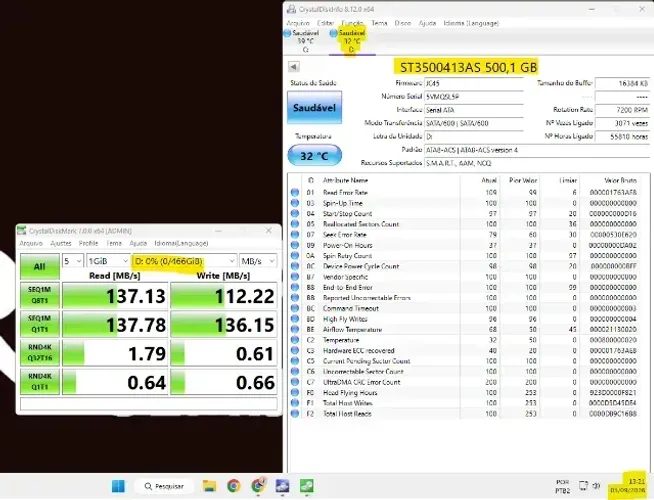
Task: Click status circle of Command Timeout row
Action: pyautogui.click(x=295, y=308)
